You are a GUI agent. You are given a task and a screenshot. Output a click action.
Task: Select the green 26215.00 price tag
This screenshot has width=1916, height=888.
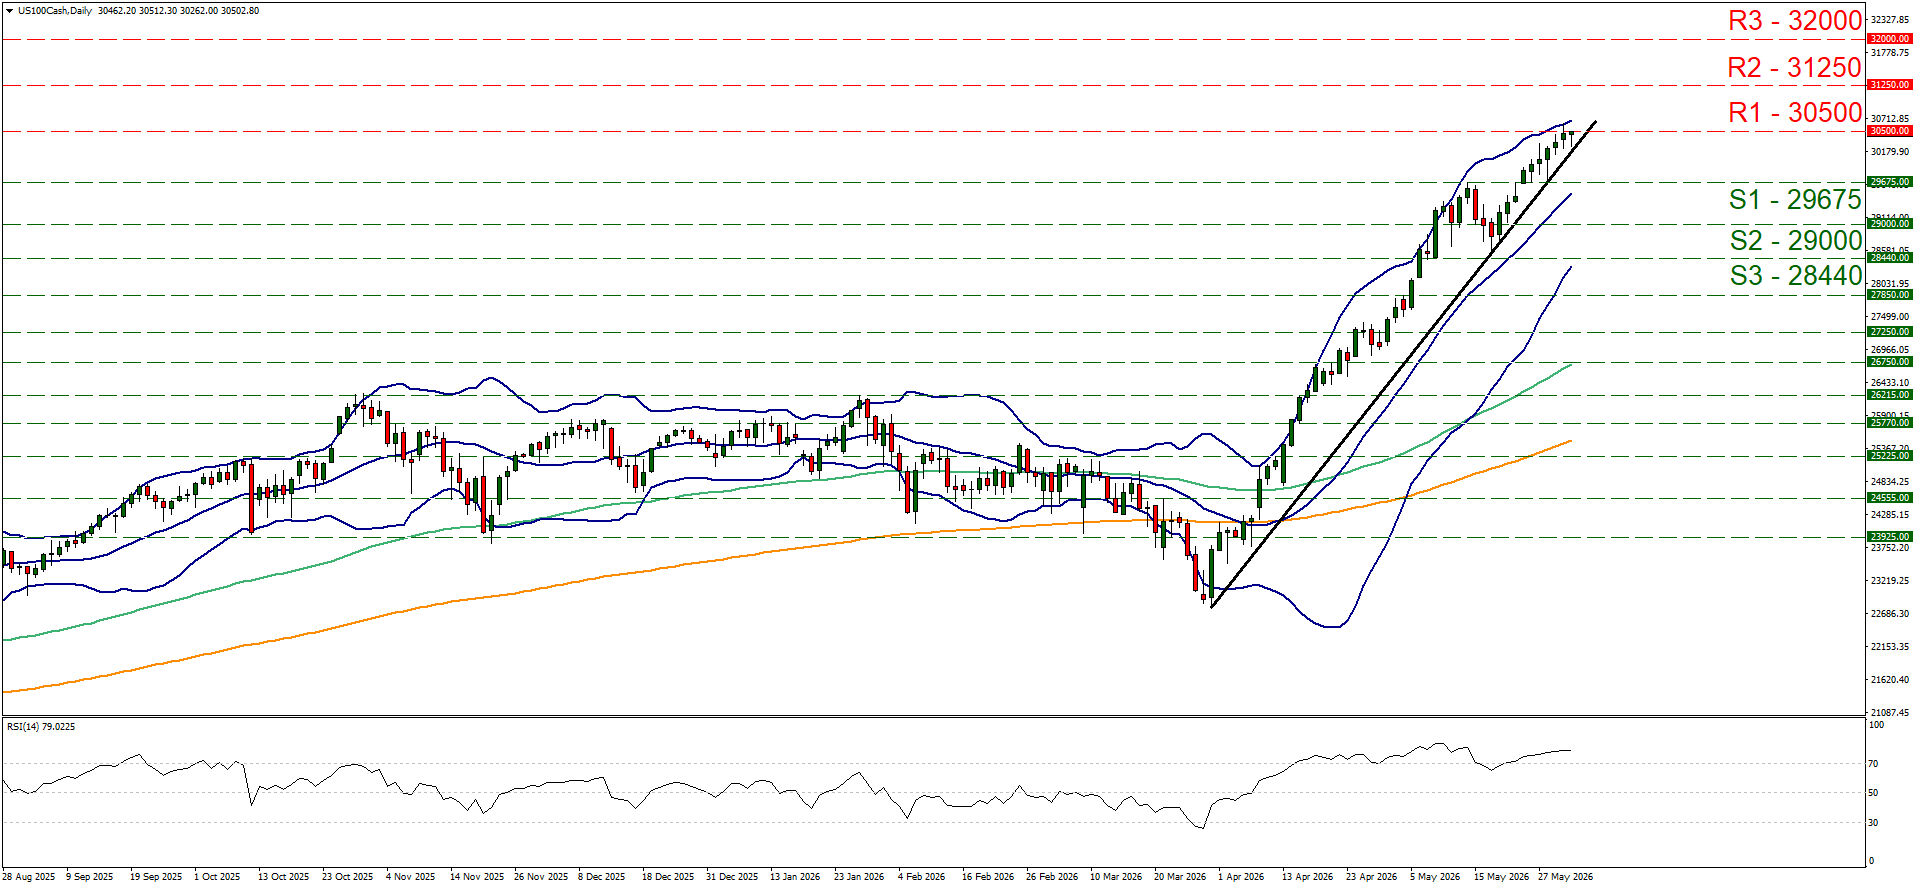coord(1889,395)
